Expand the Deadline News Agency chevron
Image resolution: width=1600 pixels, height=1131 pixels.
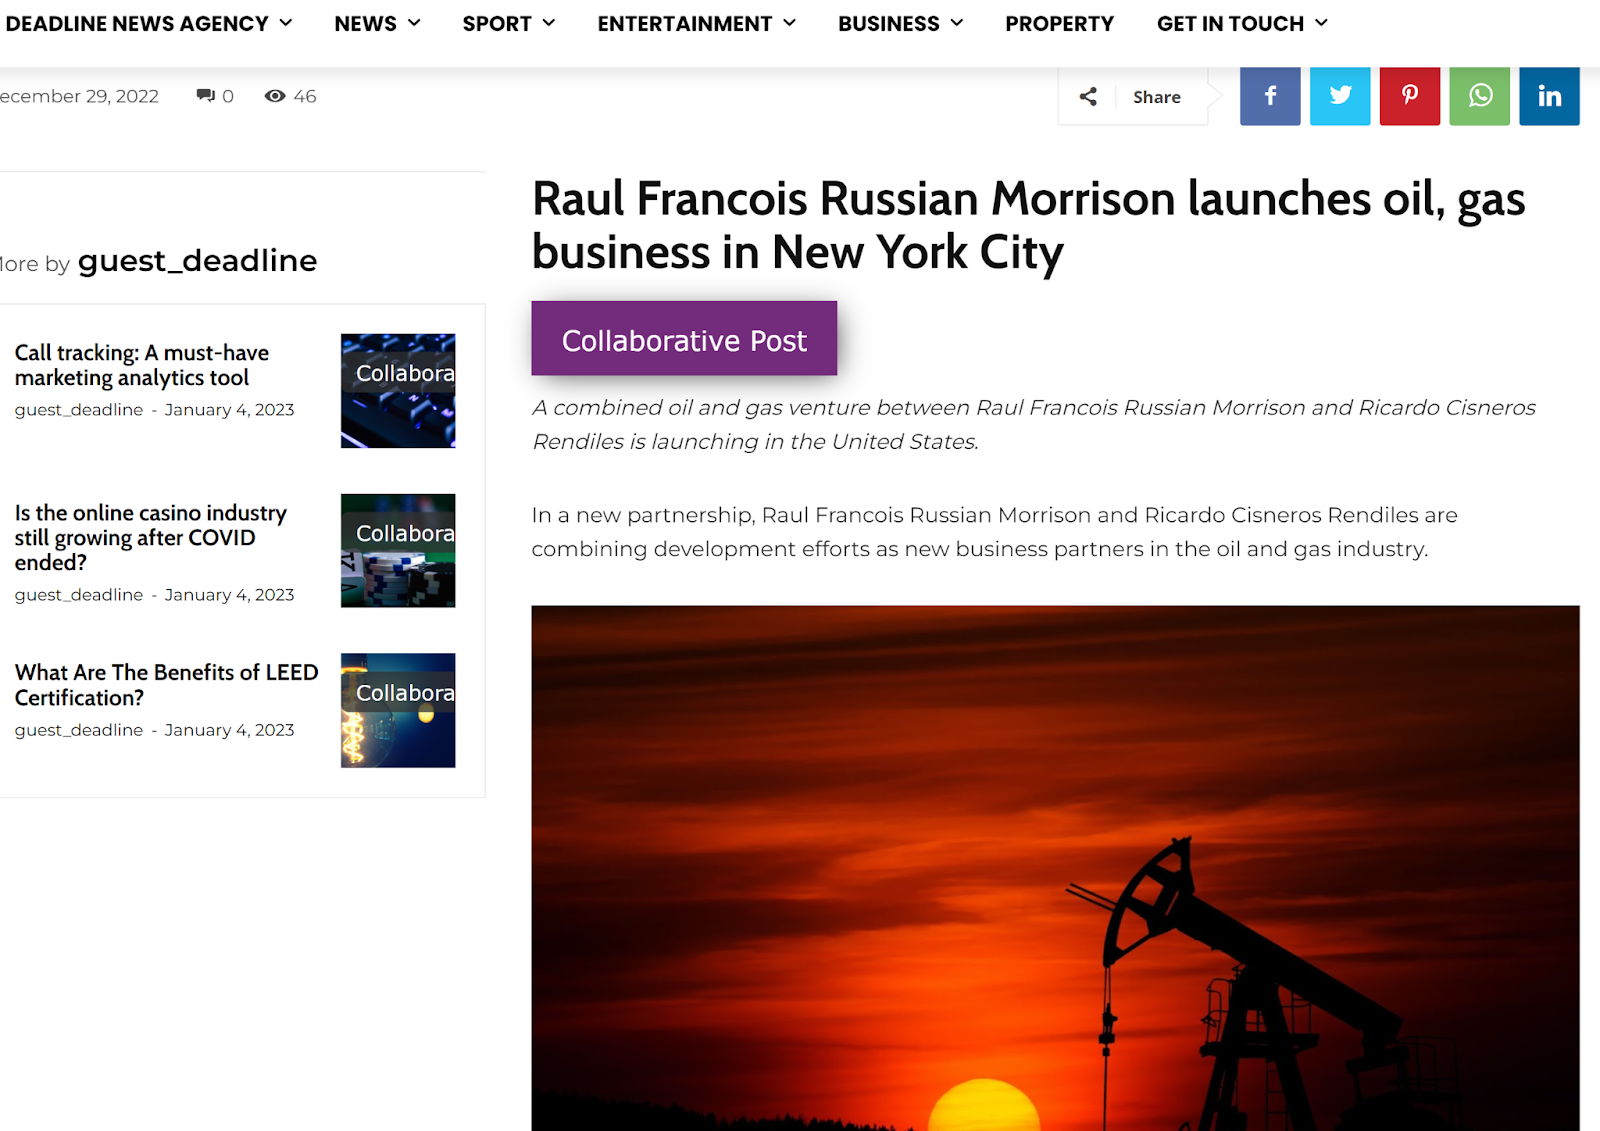(286, 23)
